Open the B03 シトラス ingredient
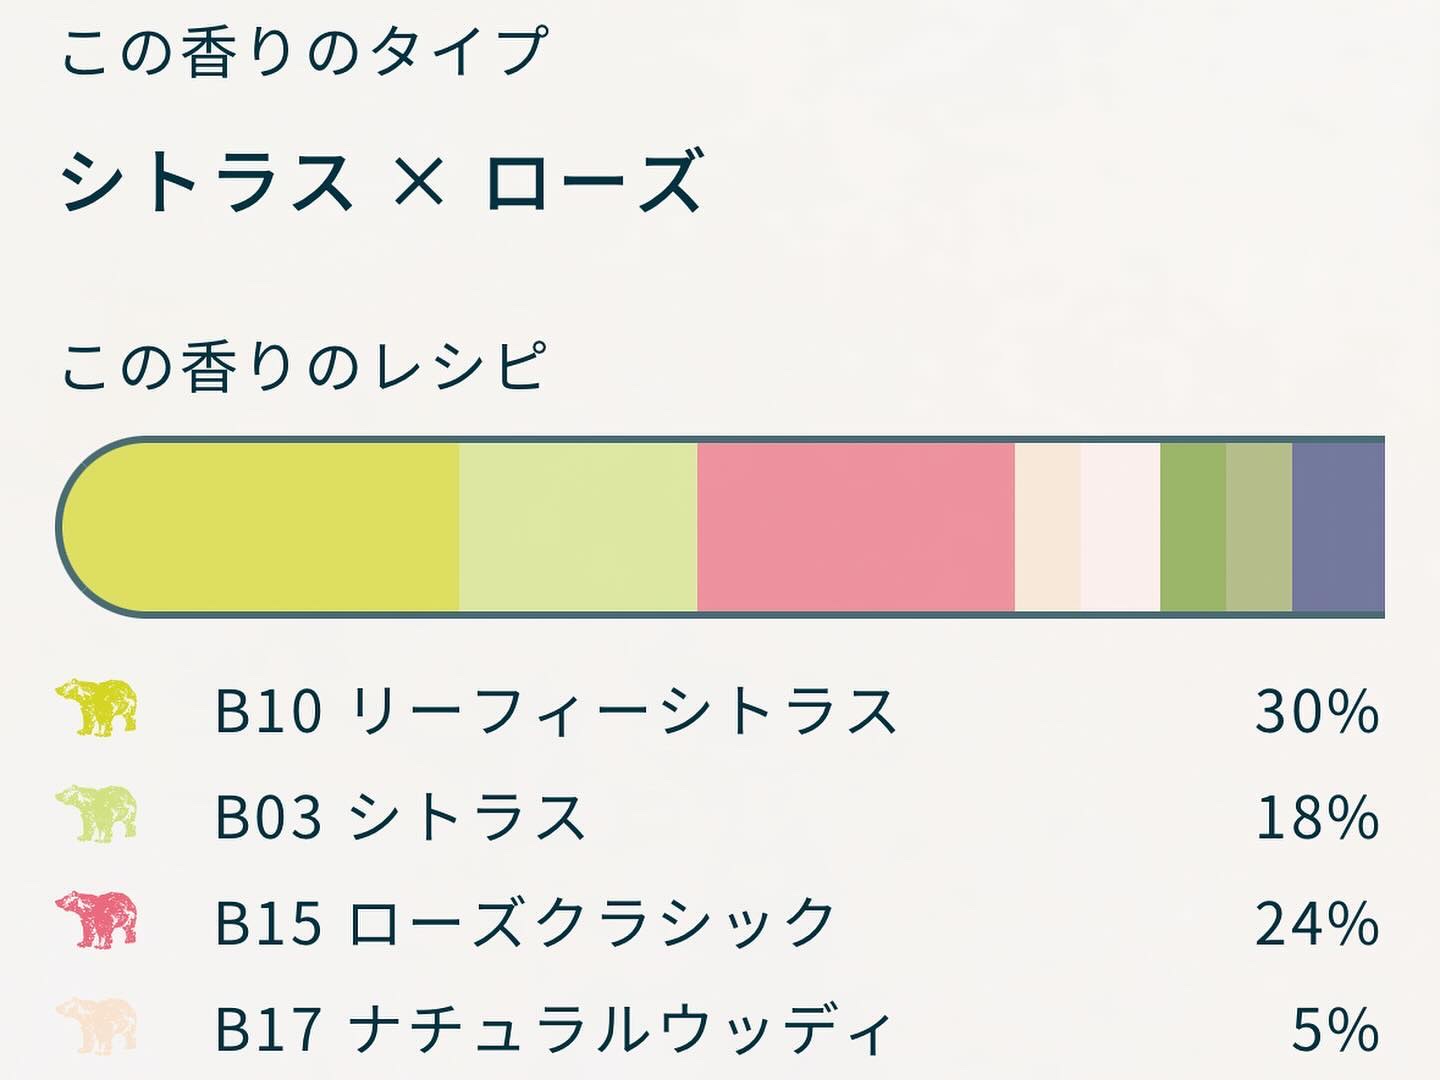This screenshot has height=1080, width=1440. [x=400, y=817]
